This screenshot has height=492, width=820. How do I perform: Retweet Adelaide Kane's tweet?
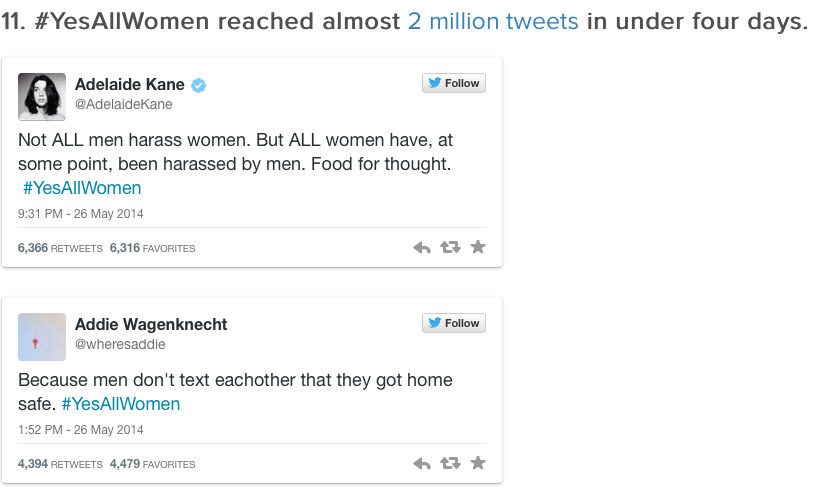point(450,247)
